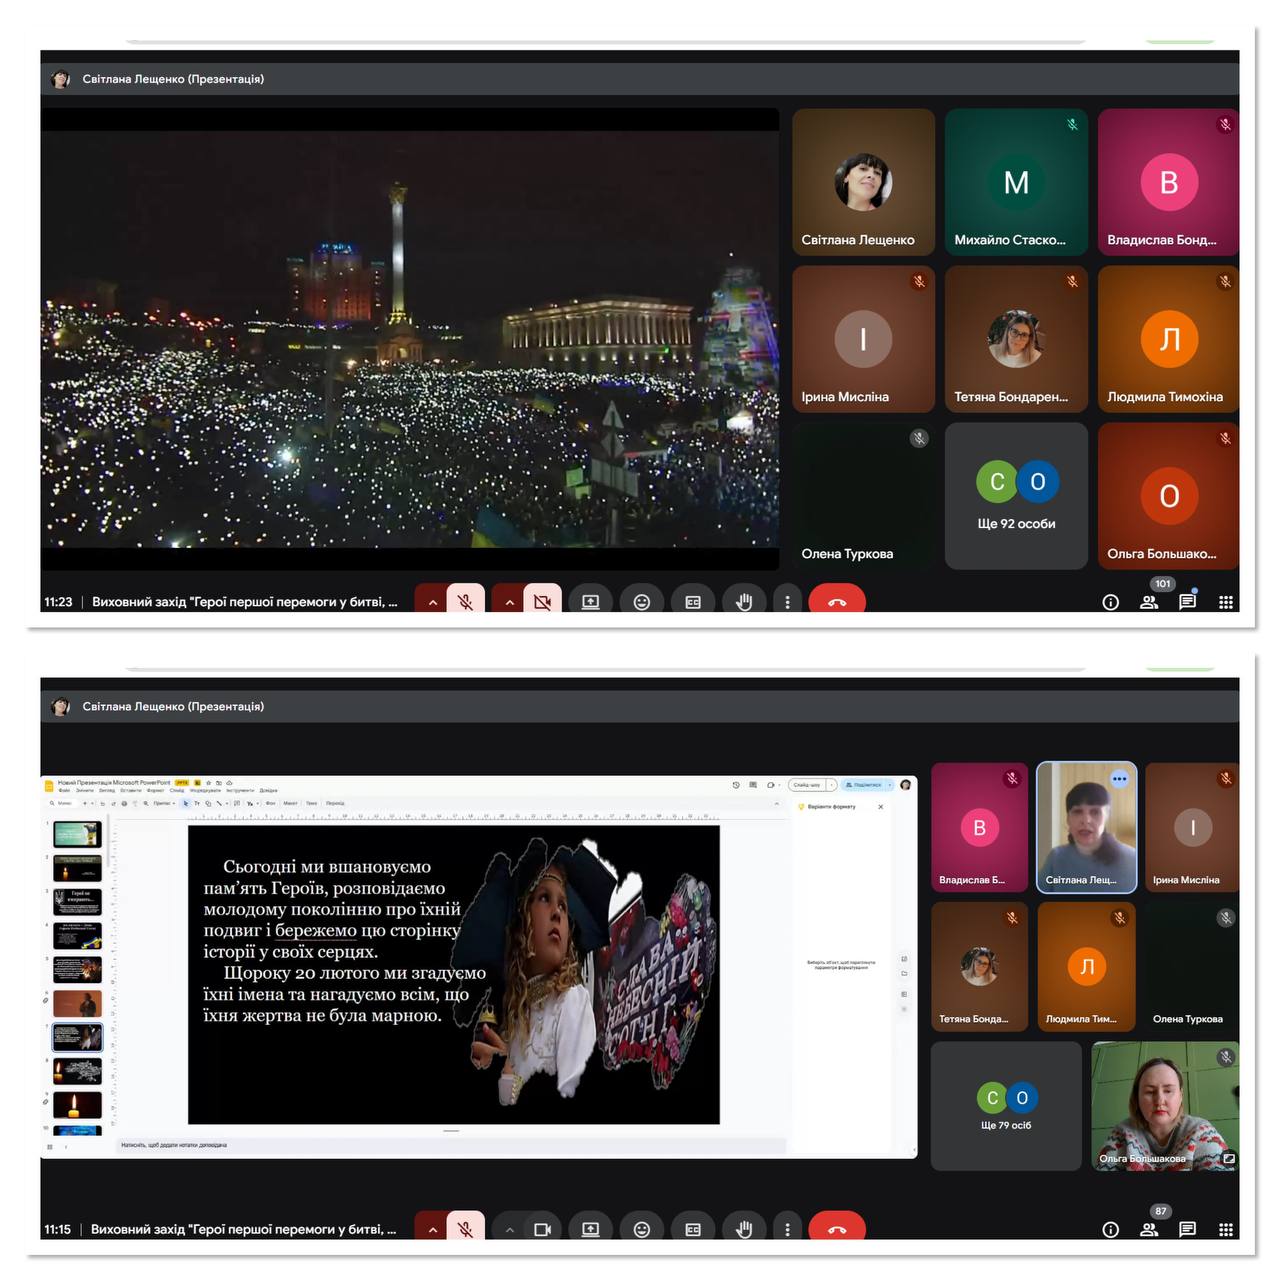Open emoji reactions in 11:23 meeting
The height and width of the screenshot is (1280, 1280).
click(x=642, y=601)
